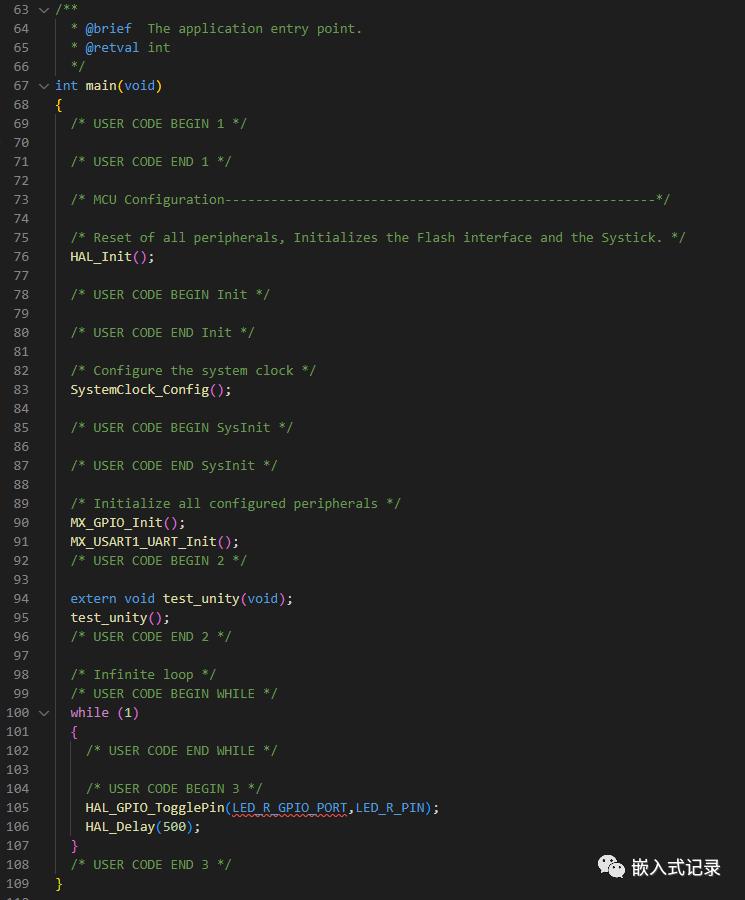745x900 pixels.
Task: Collapse the while loop fold at line 100
Action: click(x=44, y=713)
